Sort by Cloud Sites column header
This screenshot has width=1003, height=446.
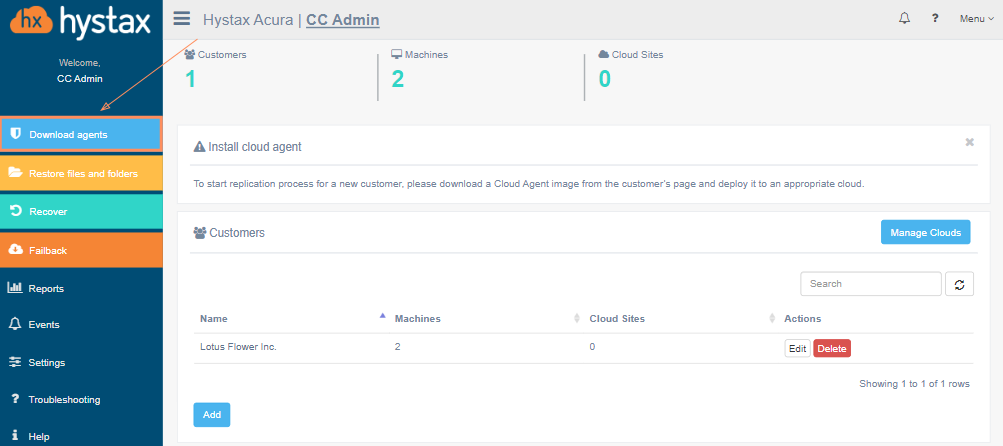point(617,319)
